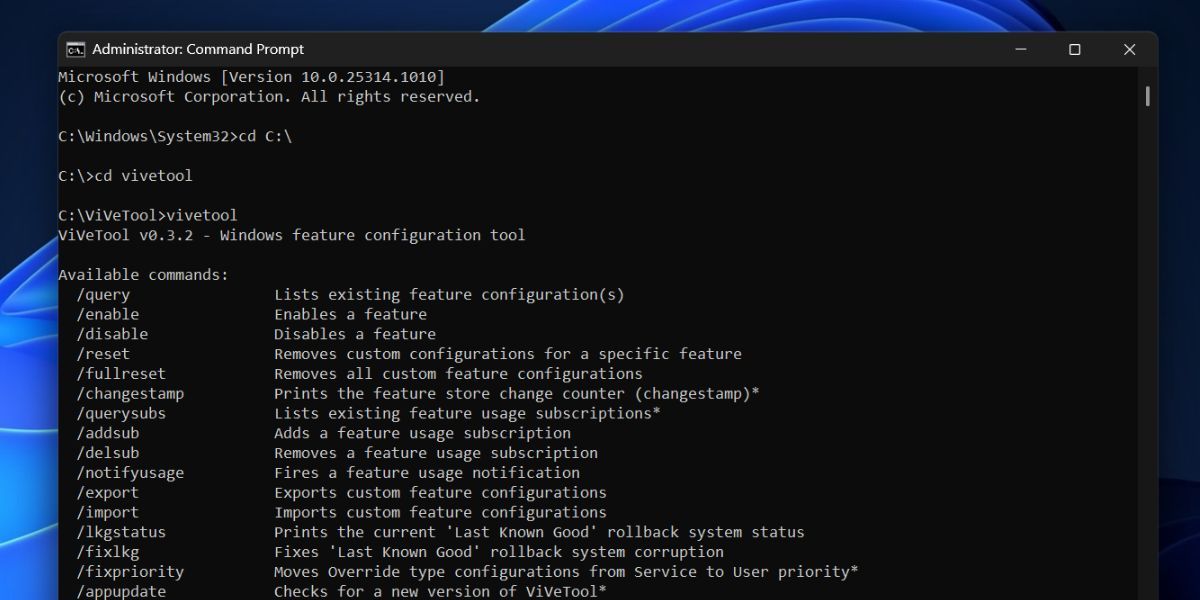Click the 'Available commands:' heading

144,275
